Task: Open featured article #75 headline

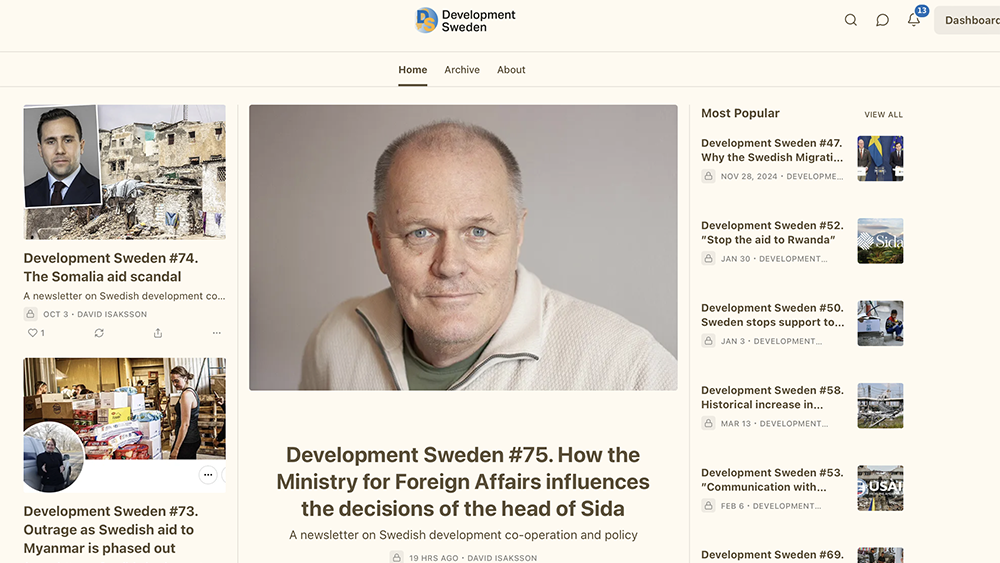Action: click(463, 482)
